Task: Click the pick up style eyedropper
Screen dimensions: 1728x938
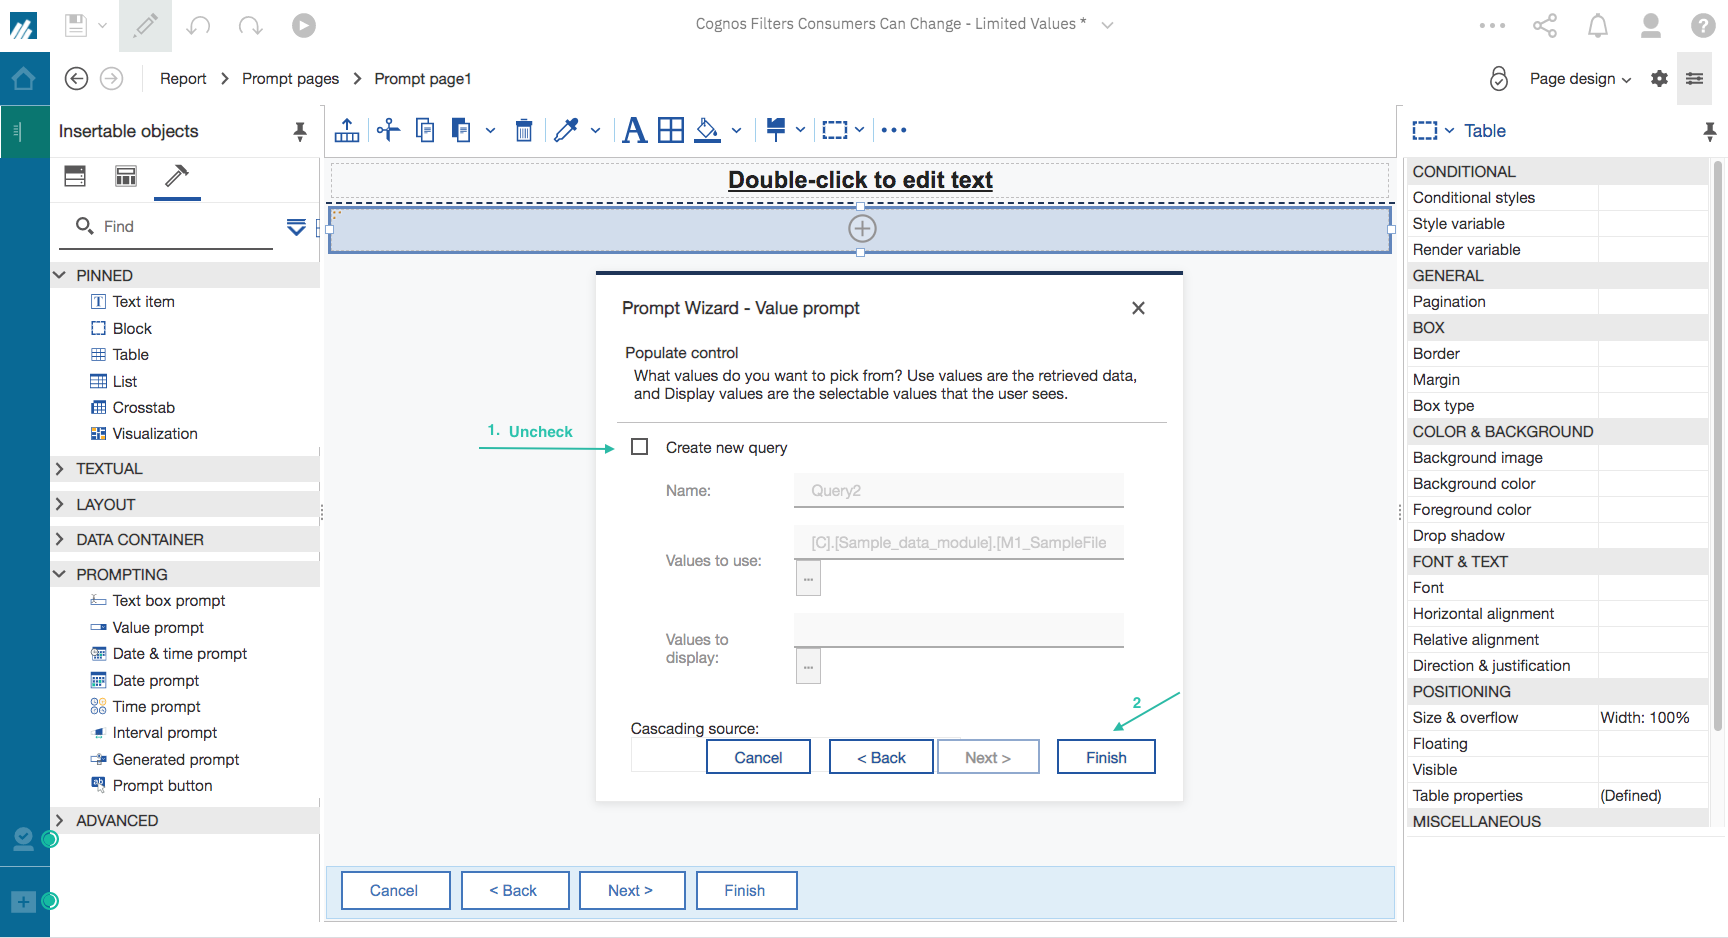Action: (566, 130)
